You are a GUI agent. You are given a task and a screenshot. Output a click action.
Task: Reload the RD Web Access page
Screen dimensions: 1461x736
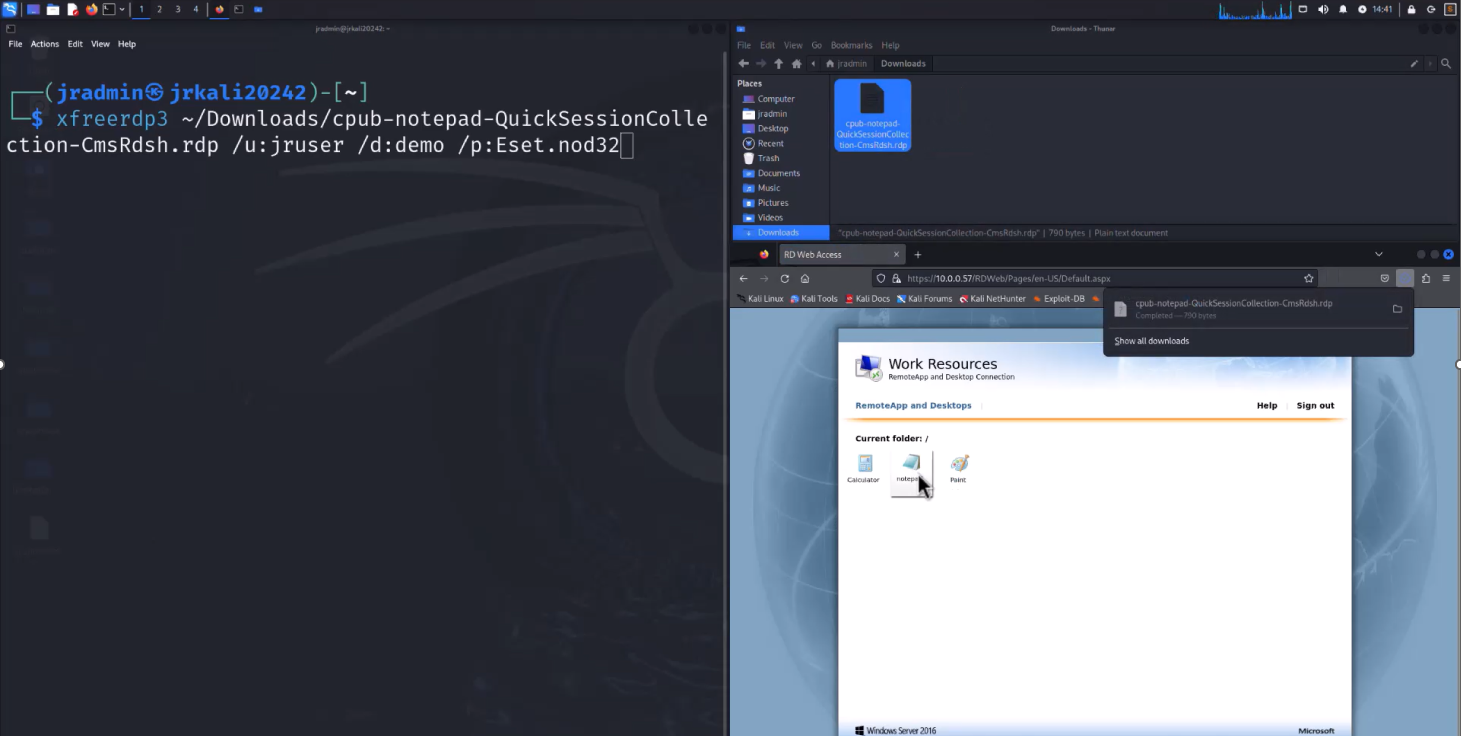click(785, 278)
